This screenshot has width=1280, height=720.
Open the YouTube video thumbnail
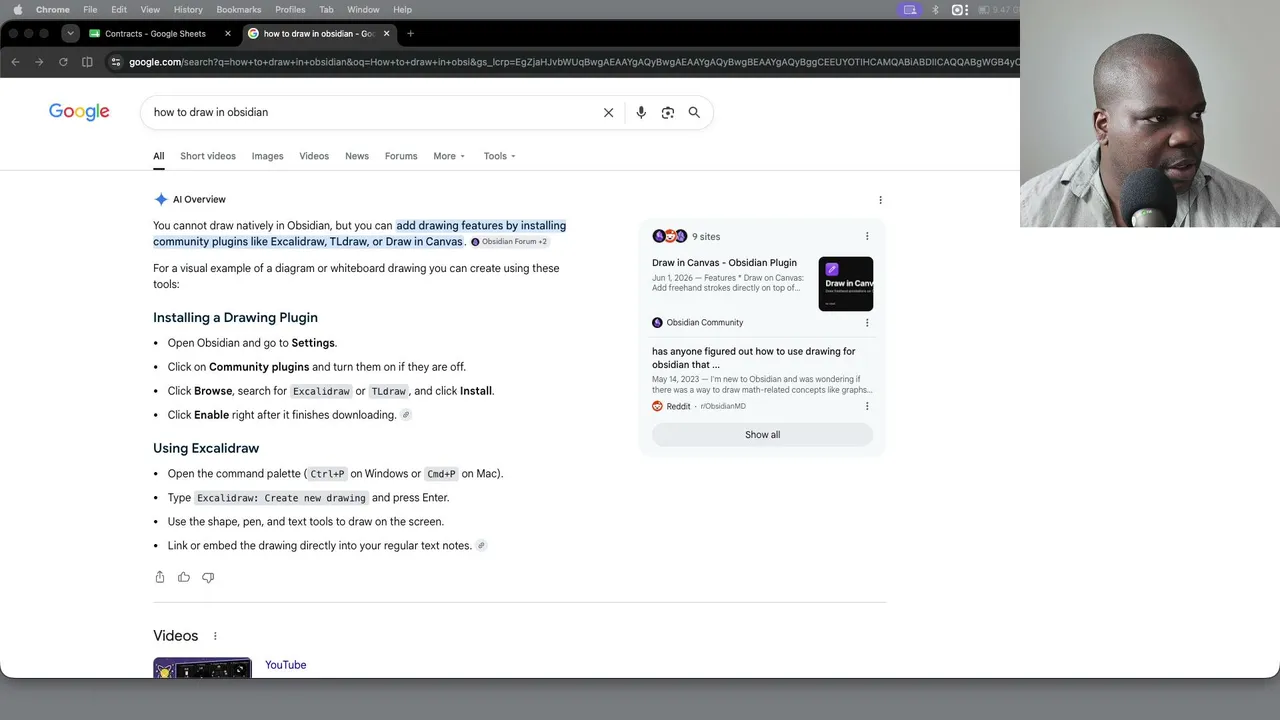(202, 668)
